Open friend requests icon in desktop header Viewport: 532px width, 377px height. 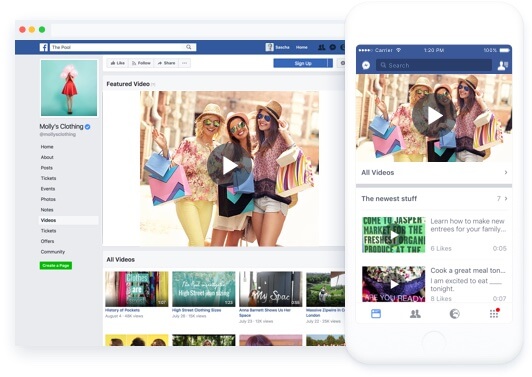coord(321,47)
